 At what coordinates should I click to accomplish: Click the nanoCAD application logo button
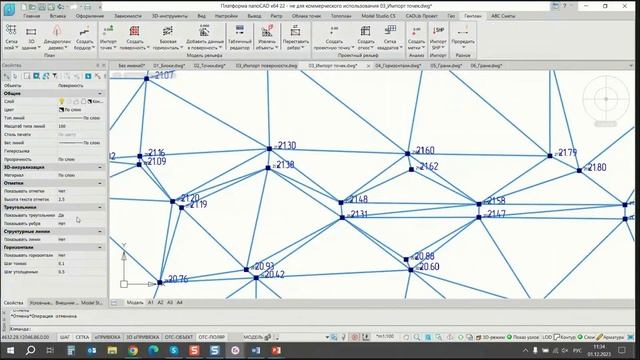tap(9, 9)
